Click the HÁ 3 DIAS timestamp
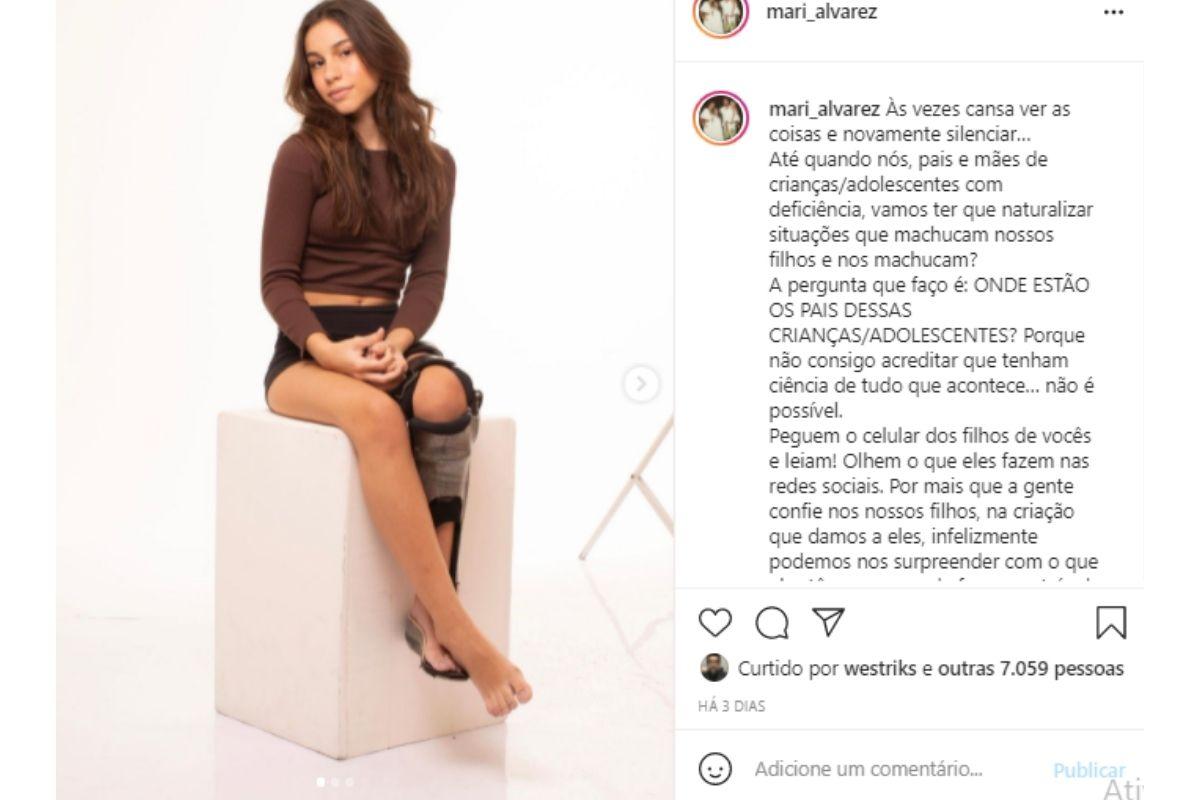 coord(732,706)
